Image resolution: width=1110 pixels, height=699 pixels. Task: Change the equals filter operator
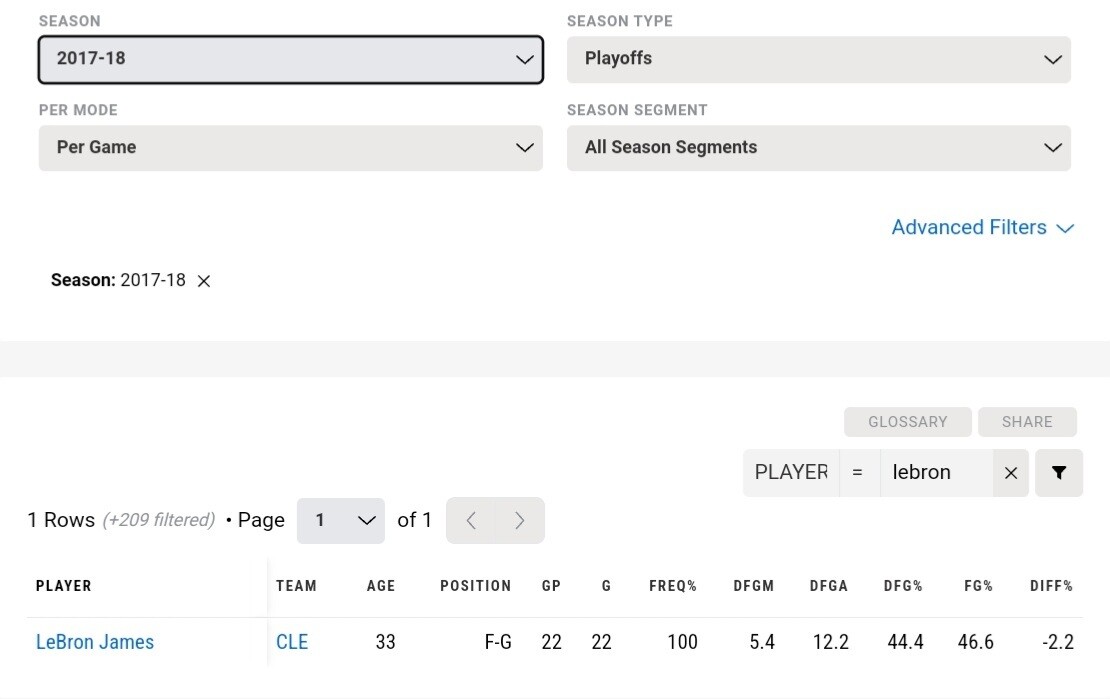[x=857, y=473]
